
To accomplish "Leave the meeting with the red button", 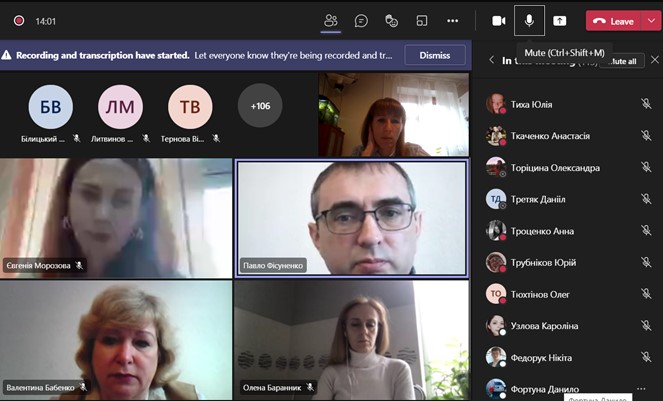I will (x=614, y=21).
